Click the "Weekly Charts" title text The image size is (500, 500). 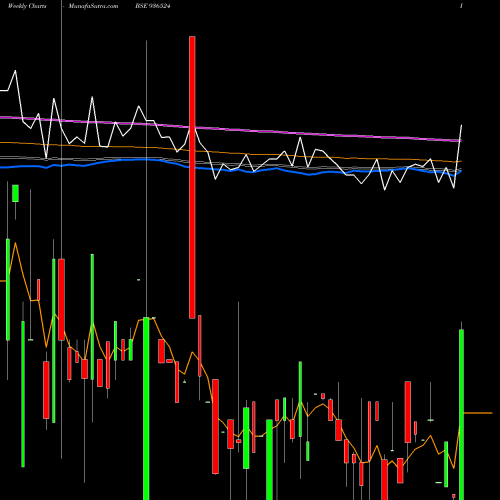27,6
